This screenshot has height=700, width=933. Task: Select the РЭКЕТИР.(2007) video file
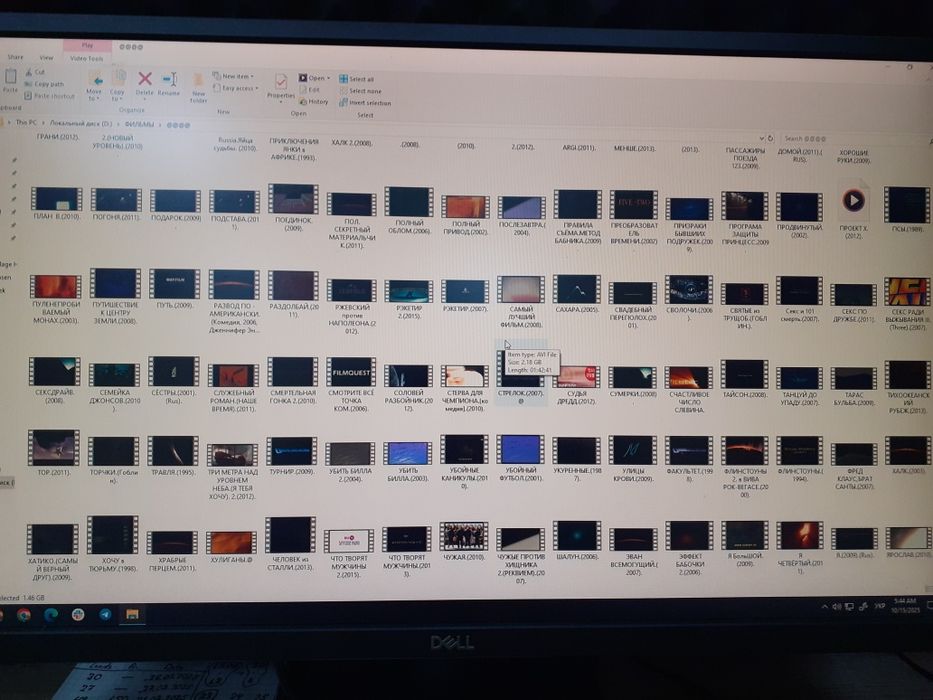coord(465,296)
